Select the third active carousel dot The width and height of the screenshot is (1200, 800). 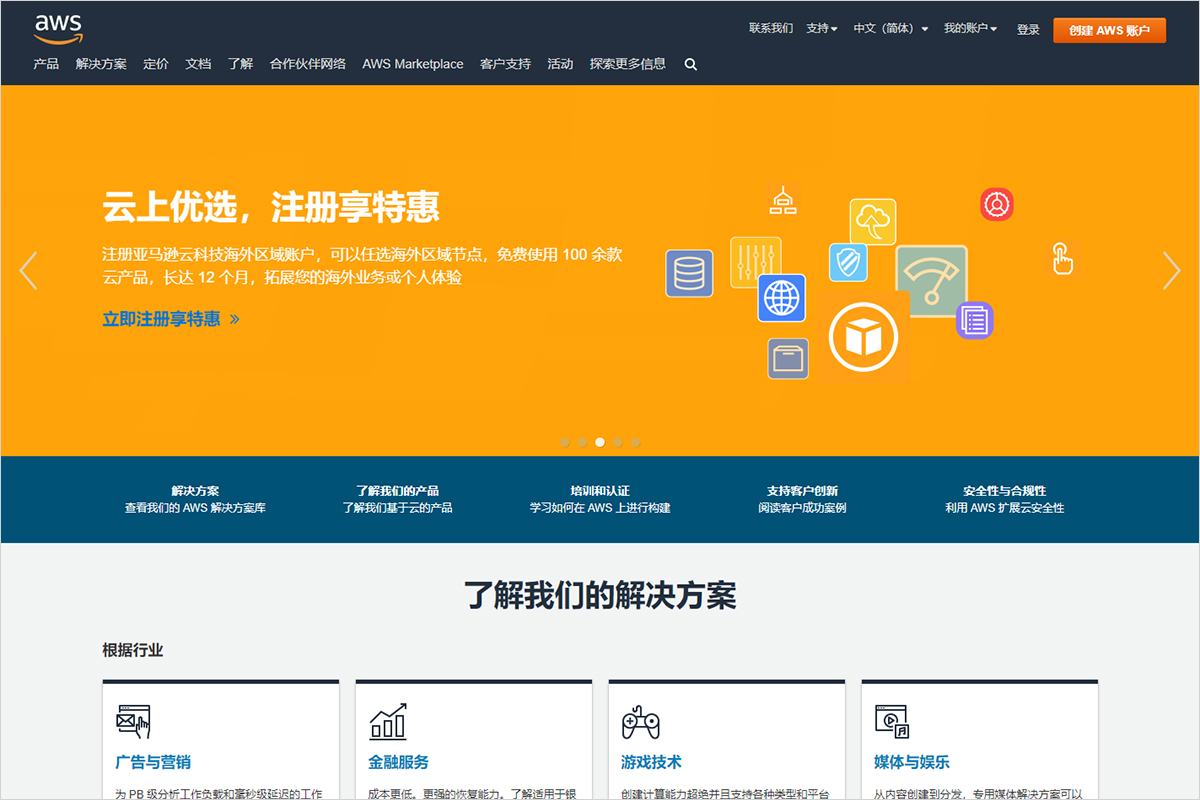600,441
